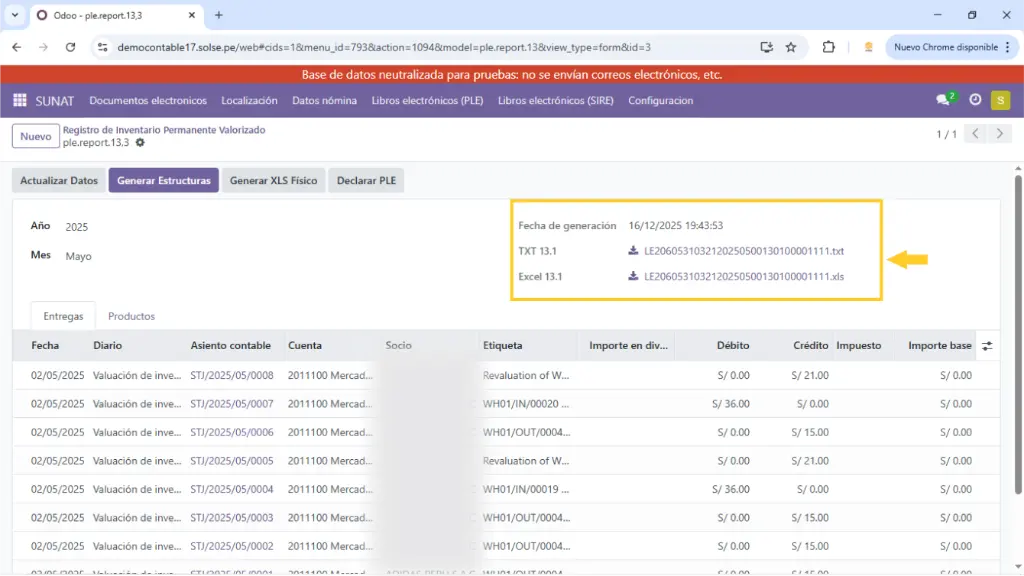The height and width of the screenshot is (576, 1024).
Task: Go to the next record arrow
Action: pos(999,134)
